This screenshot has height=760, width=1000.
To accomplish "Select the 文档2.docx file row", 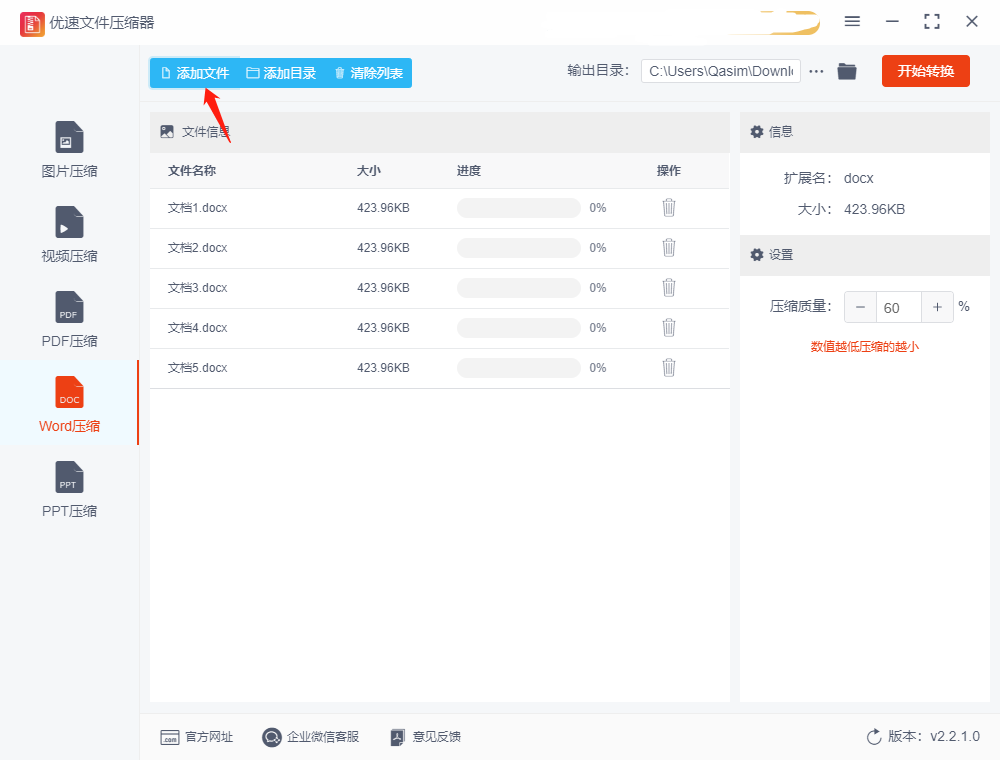I will 439,248.
